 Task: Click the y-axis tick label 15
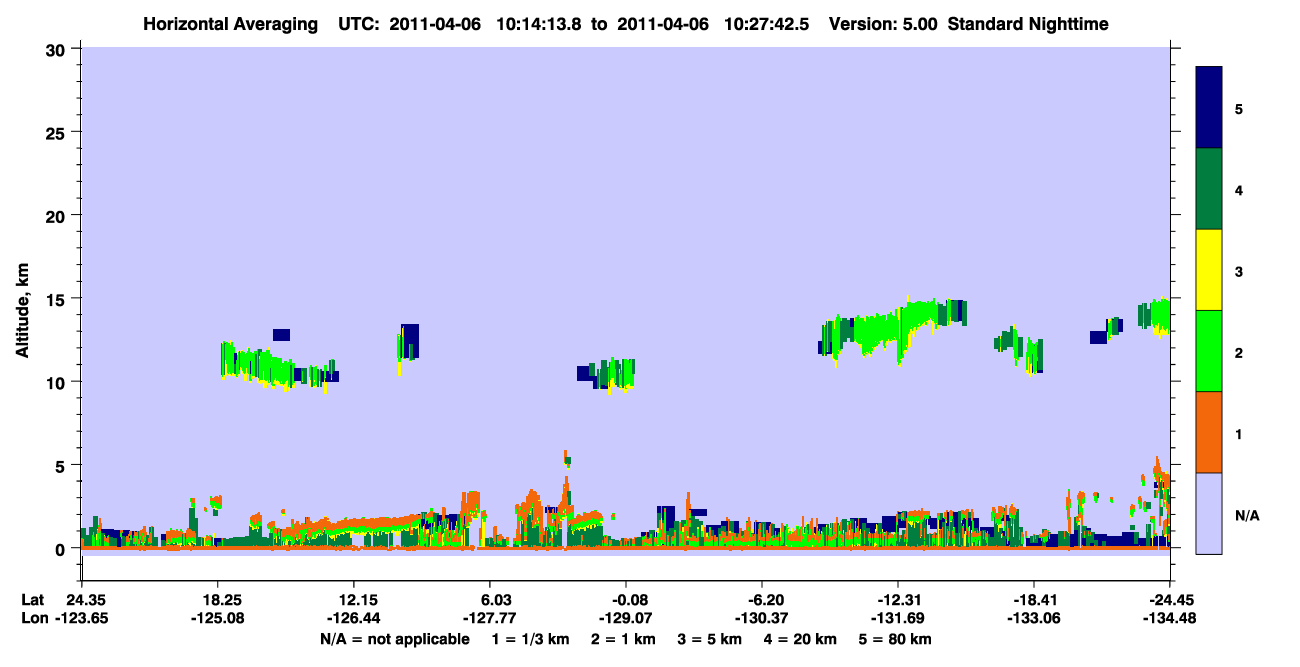point(58,299)
